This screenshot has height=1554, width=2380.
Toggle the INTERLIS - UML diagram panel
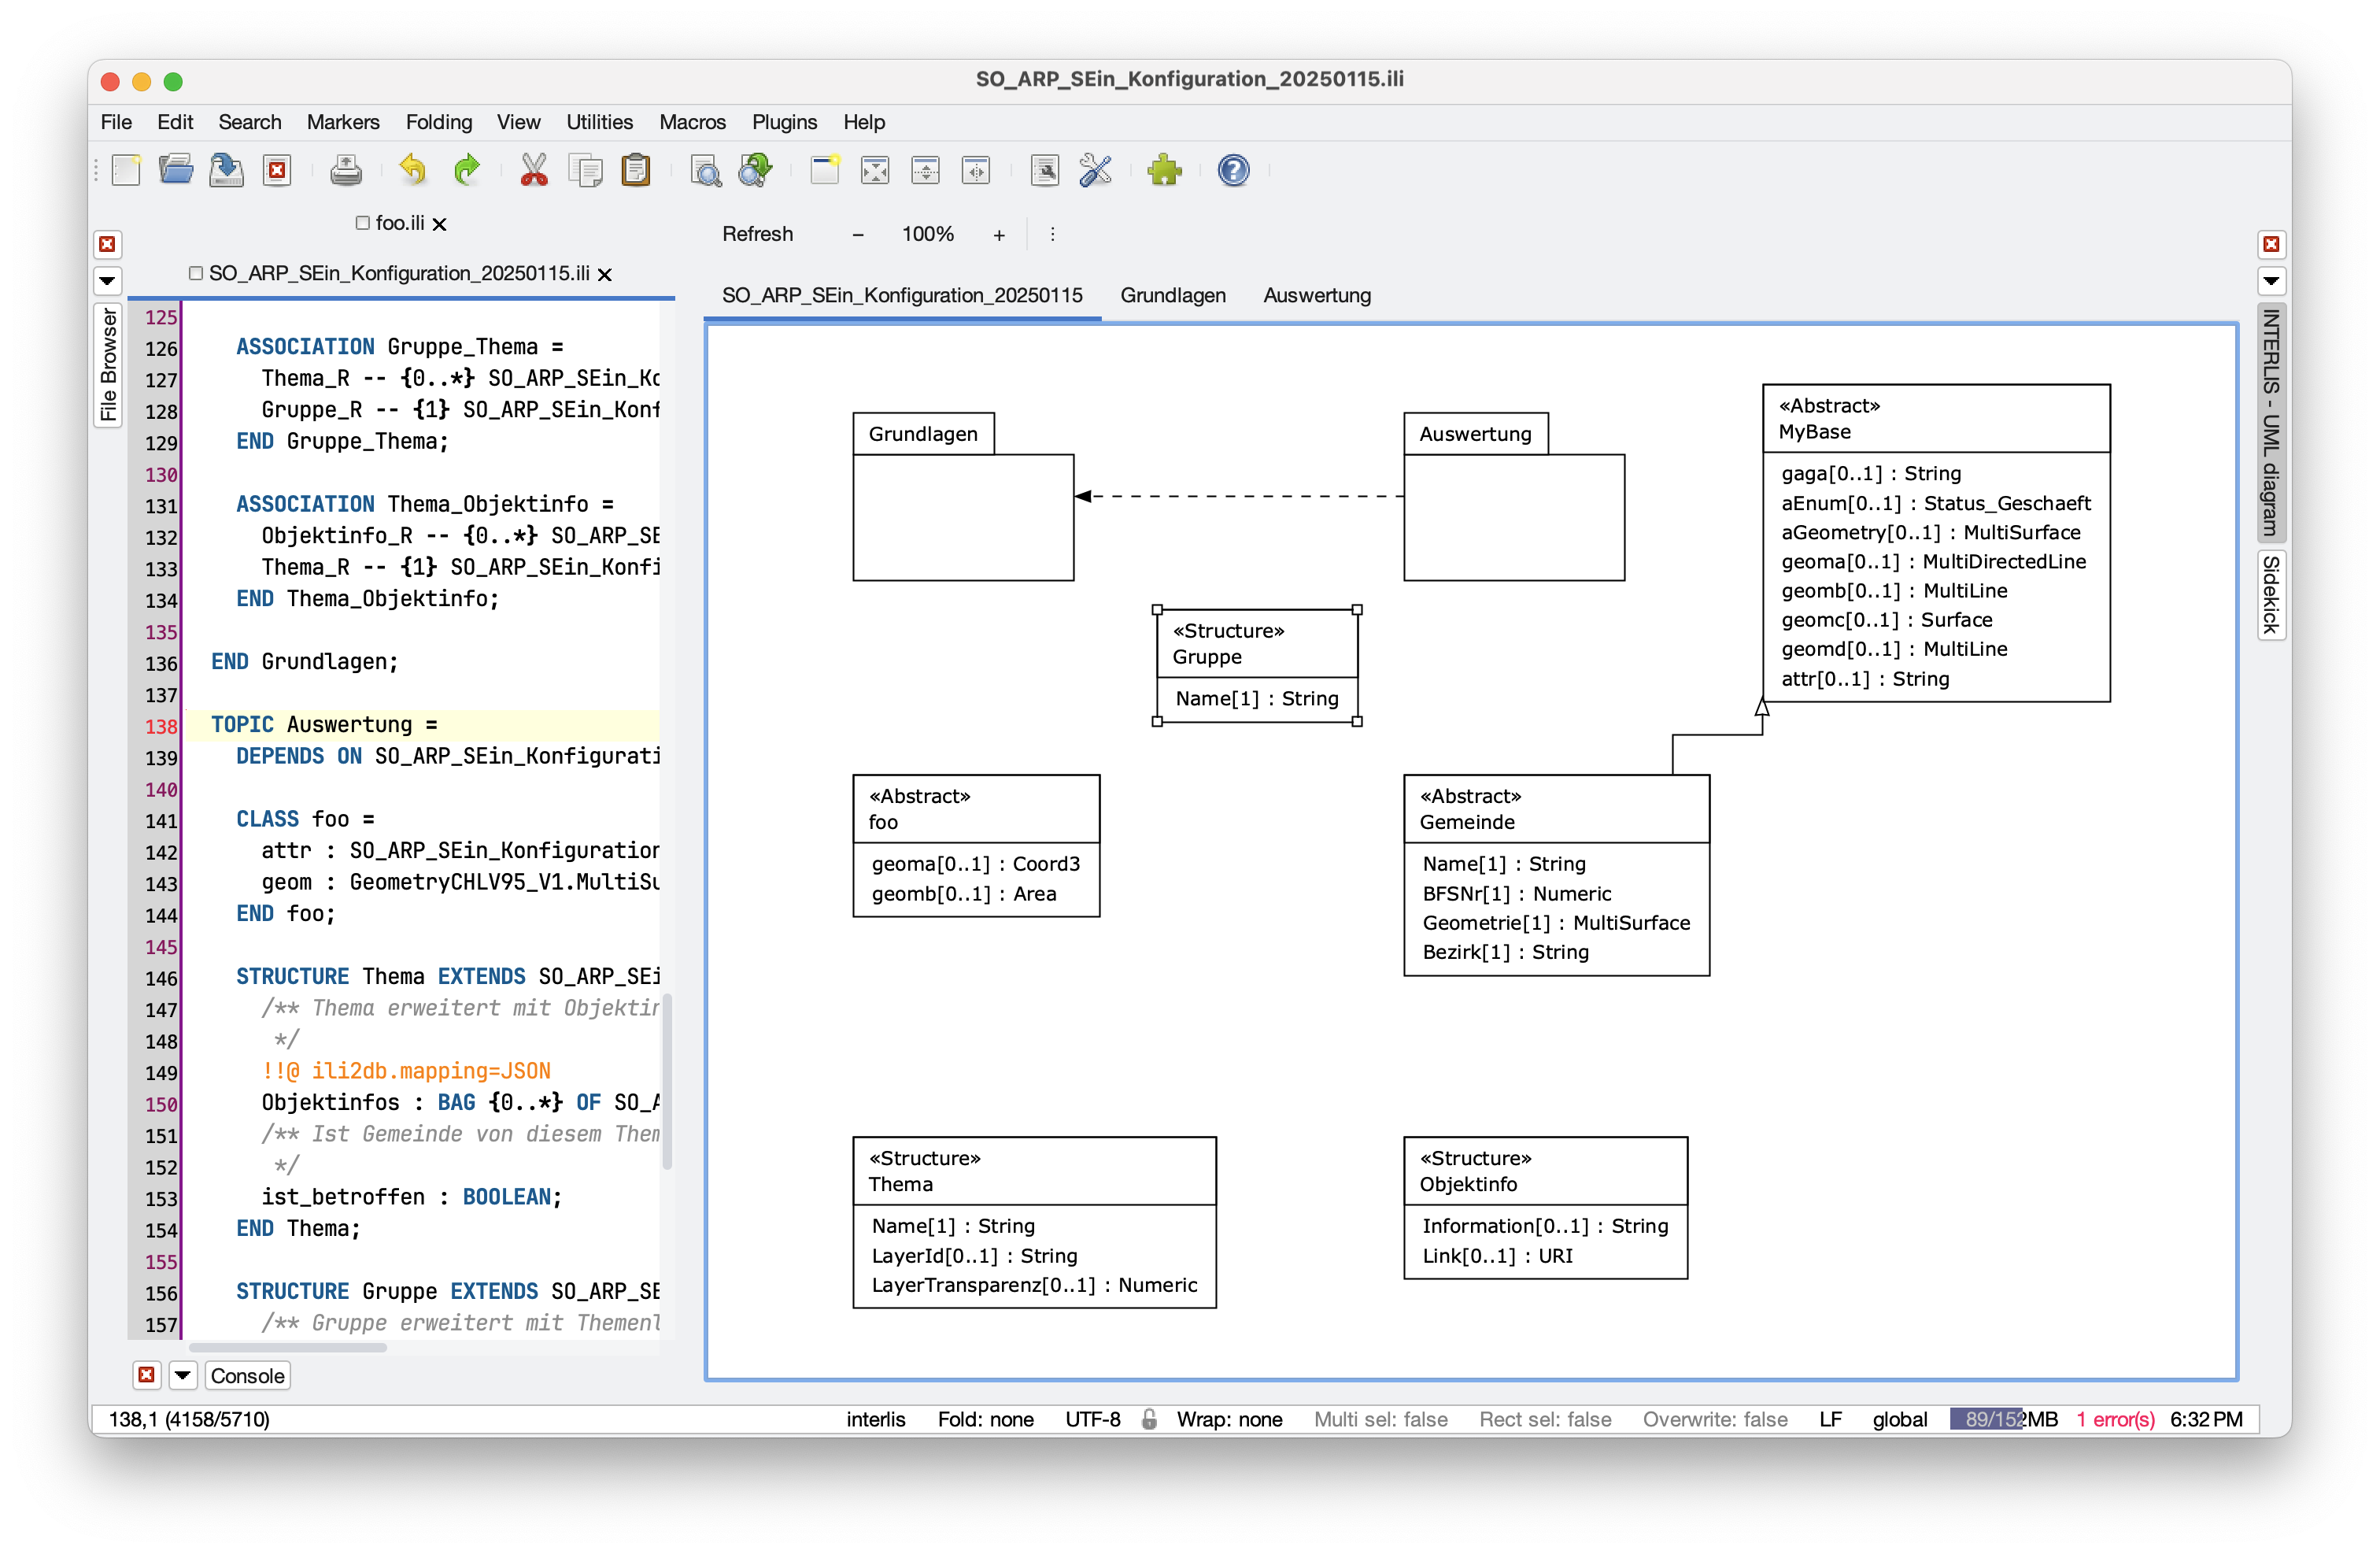pyautogui.click(x=2271, y=422)
